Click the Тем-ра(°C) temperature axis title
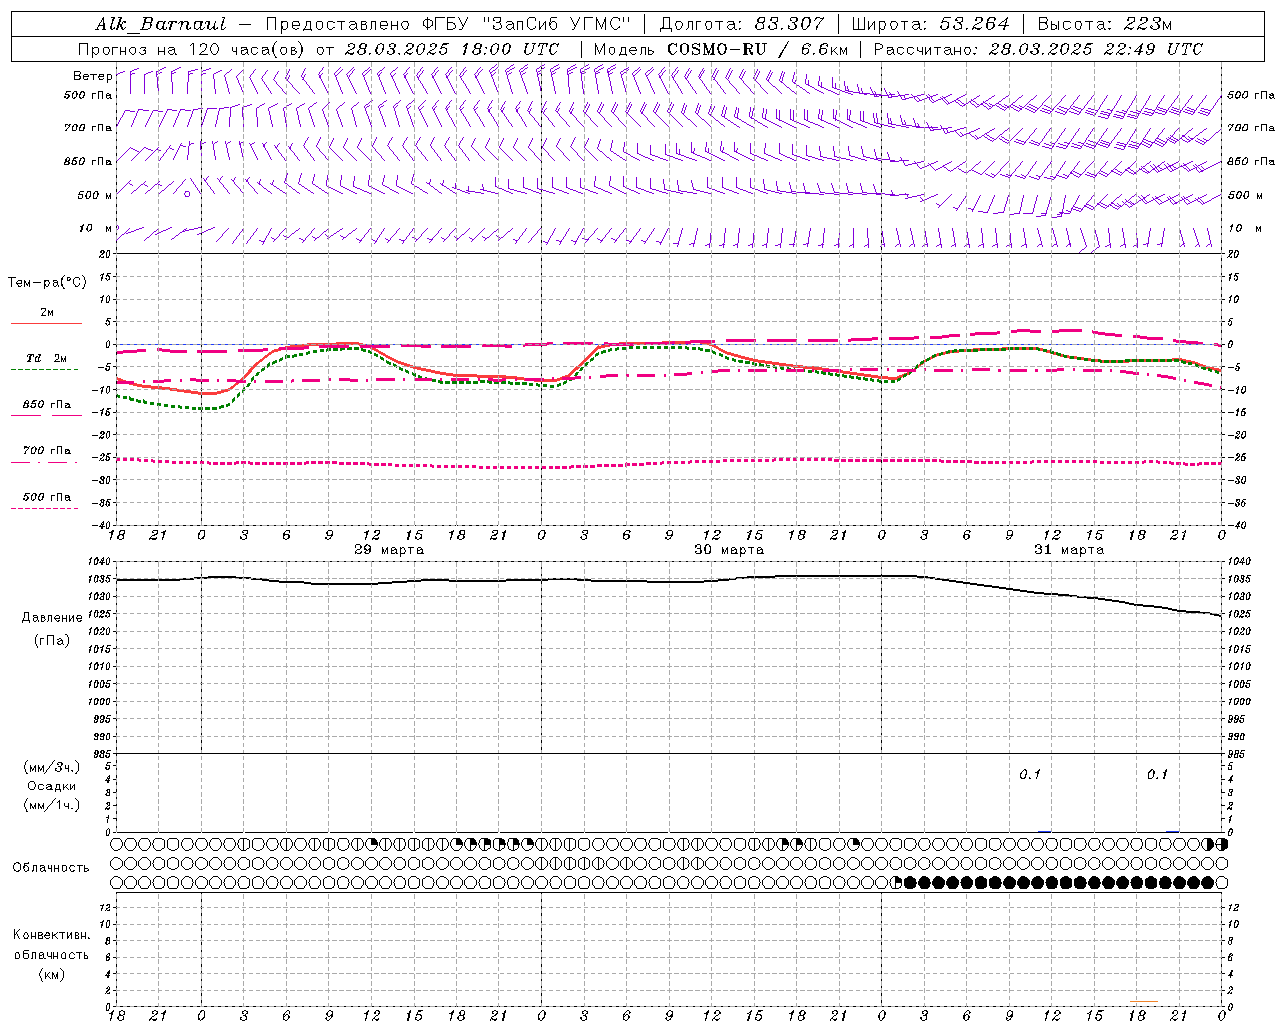This screenshot has height=1024, width=1280. 47,283
